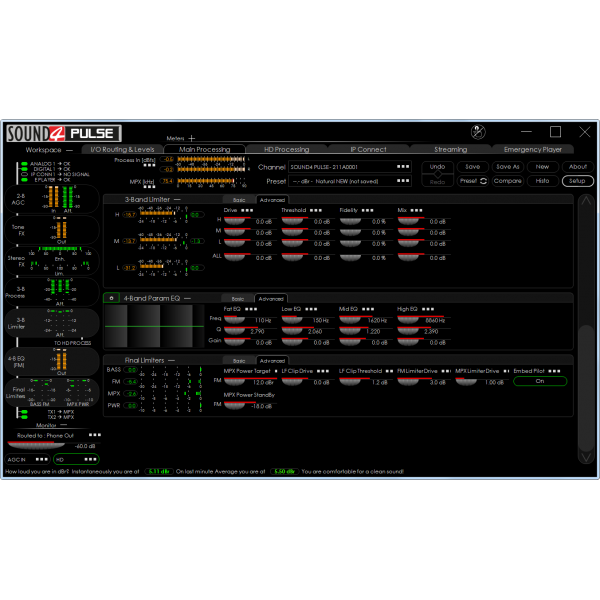
Task: Toggle the IP CONN 1 input indicator
Action: click(24, 174)
